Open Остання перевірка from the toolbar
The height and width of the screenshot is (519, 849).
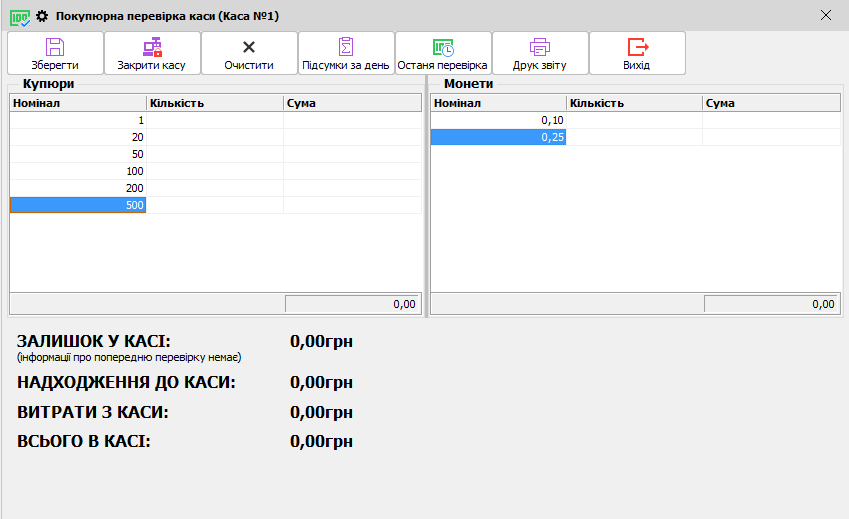pyautogui.click(x=443, y=47)
